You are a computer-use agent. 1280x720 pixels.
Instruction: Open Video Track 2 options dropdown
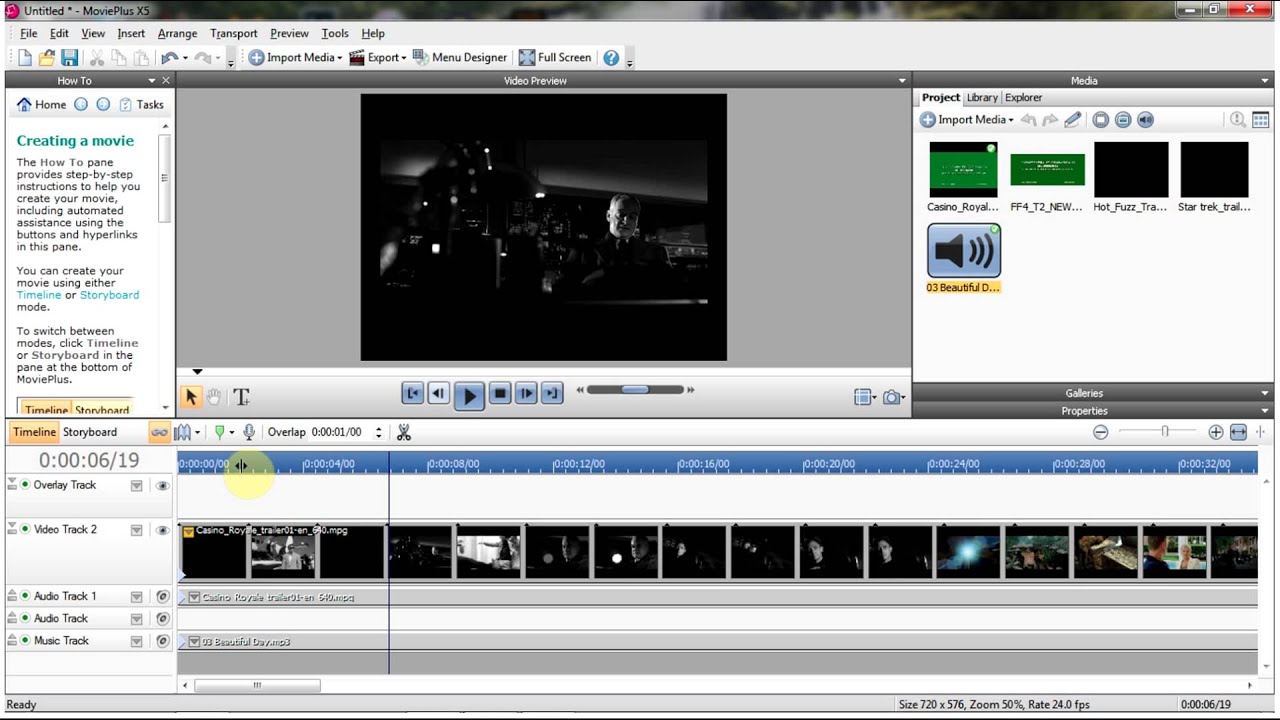pyautogui.click(x=136, y=530)
